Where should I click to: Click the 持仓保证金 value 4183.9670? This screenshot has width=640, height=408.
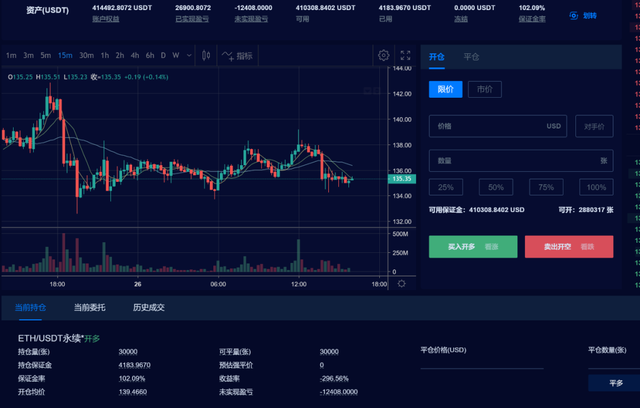(x=134, y=365)
